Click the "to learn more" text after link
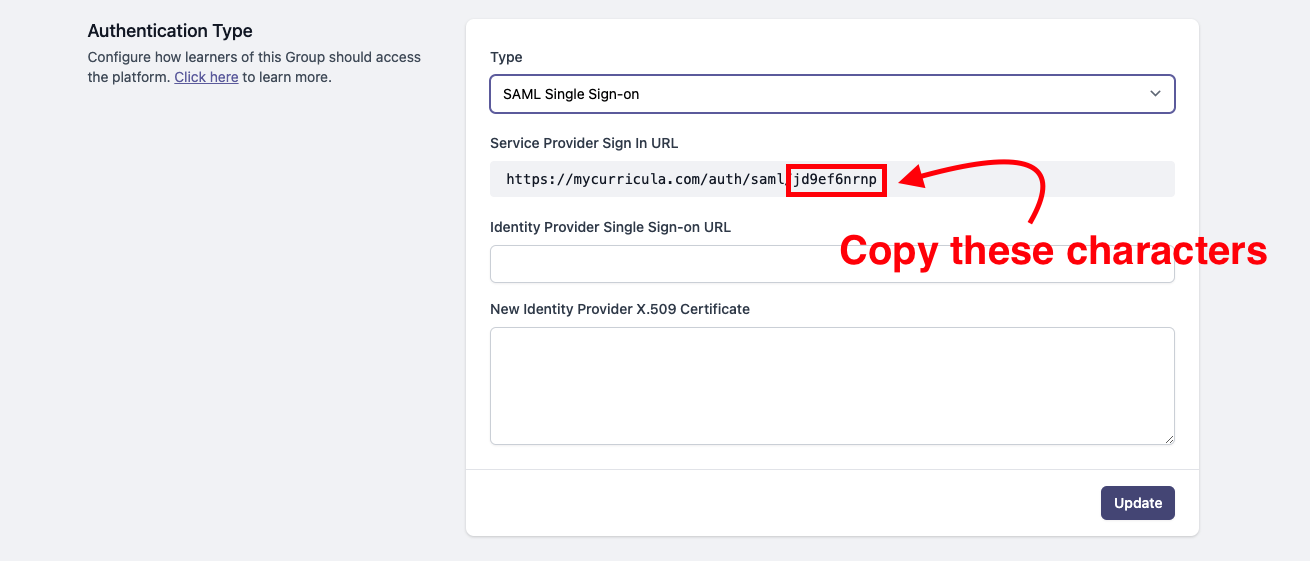The image size is (1310, 561). 287,77
